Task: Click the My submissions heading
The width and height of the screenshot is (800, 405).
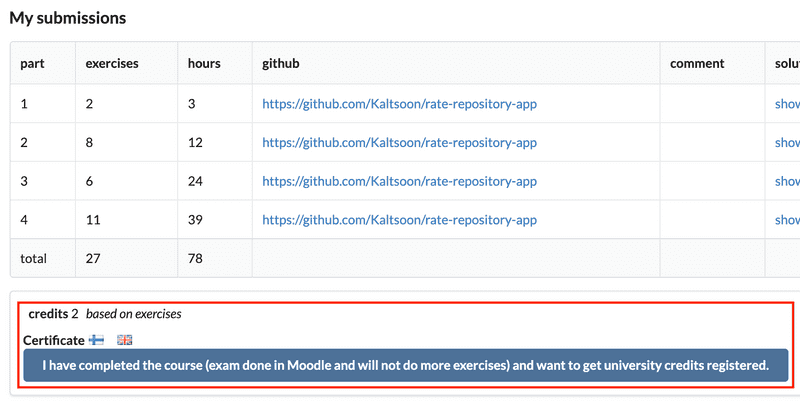Action: [x=68, y=18]
